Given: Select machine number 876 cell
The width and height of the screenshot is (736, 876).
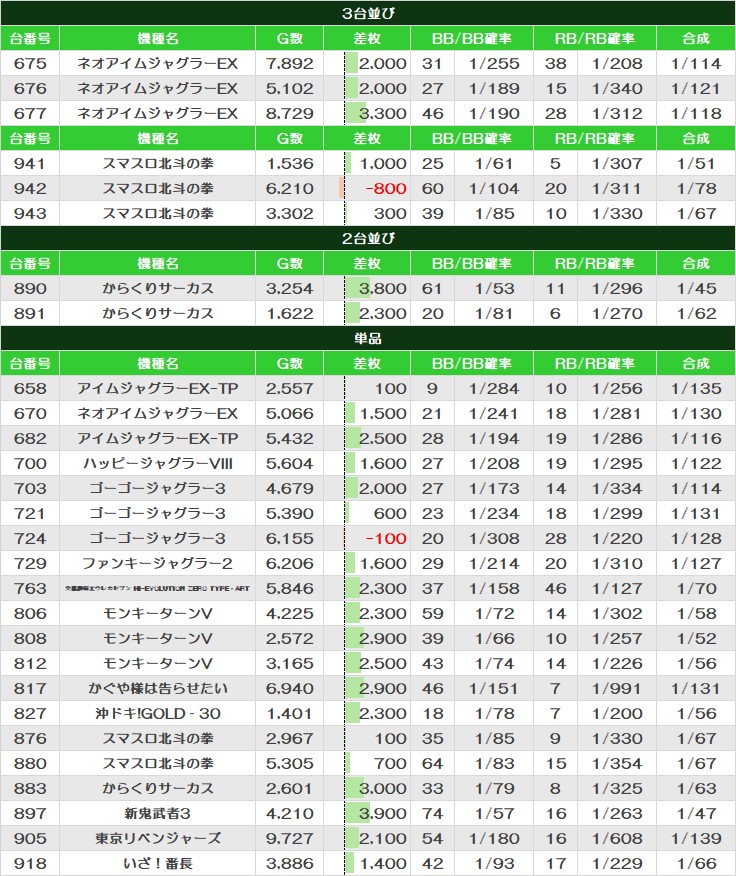Looking at the screenshot, I should click(x=30, y=739).
